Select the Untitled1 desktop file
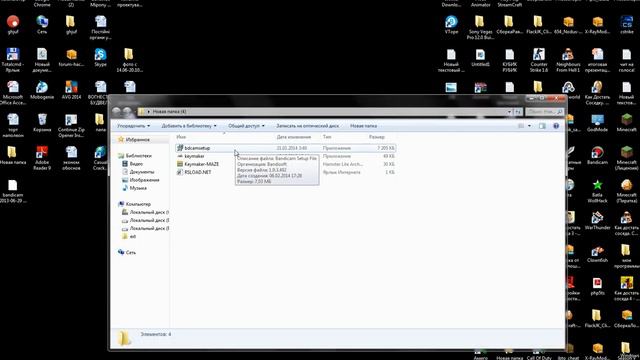The width and height of the screenshot is (640, 360). pos(480,57)
